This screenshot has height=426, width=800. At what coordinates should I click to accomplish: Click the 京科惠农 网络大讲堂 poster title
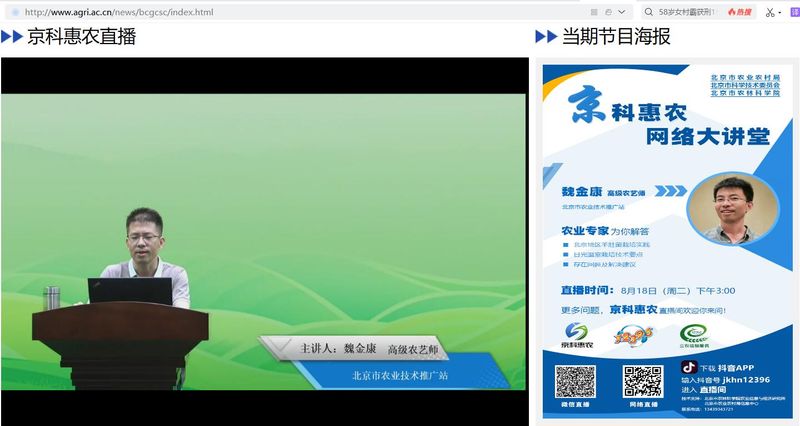click(x=668, y=117)
